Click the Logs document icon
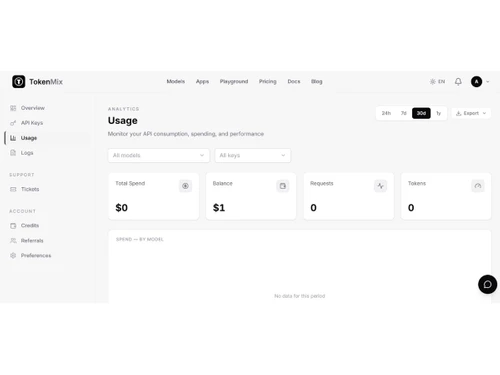This screenshot has width=500, height=375. (x=13, y=153)
